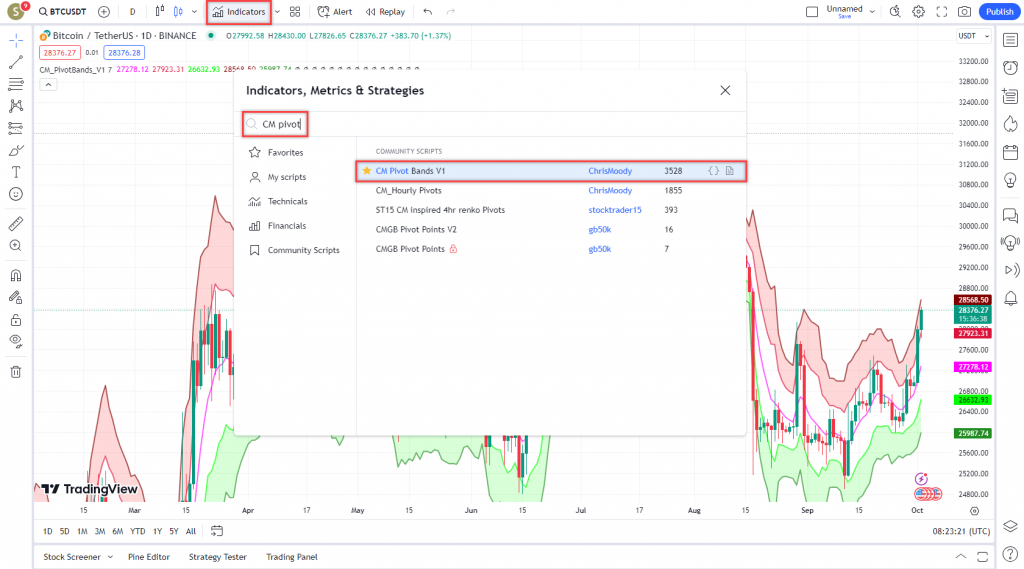Enter fullscreen mode
The height and width of the screenshot is (569, 1024).
[941, 12]
